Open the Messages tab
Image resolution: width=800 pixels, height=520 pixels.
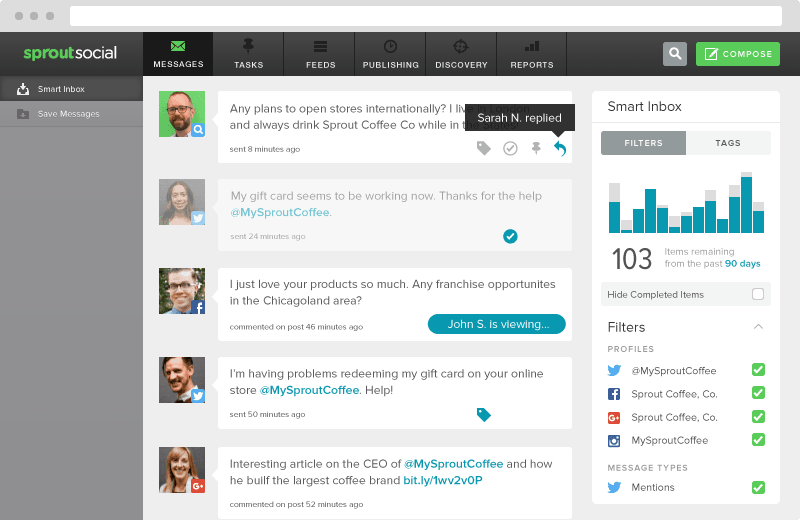tap(178, 54)
